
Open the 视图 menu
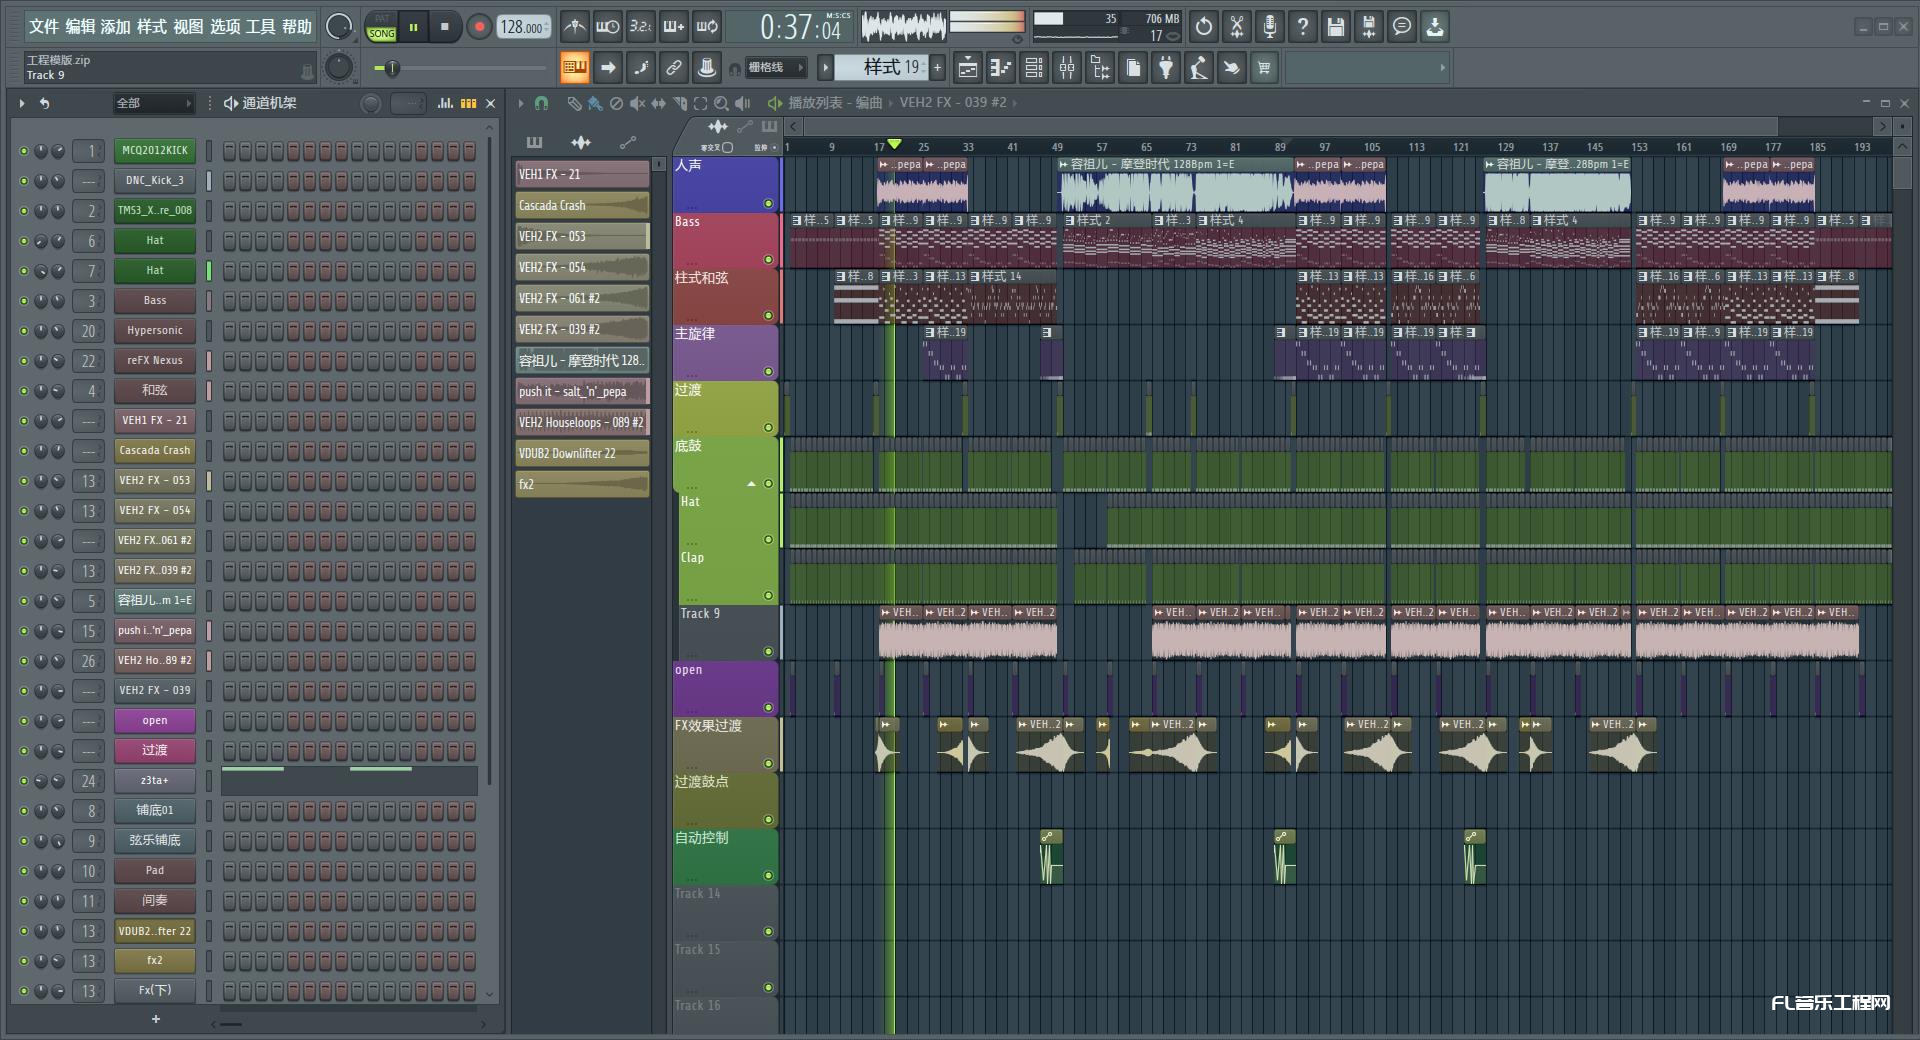[x=188, y=27]
